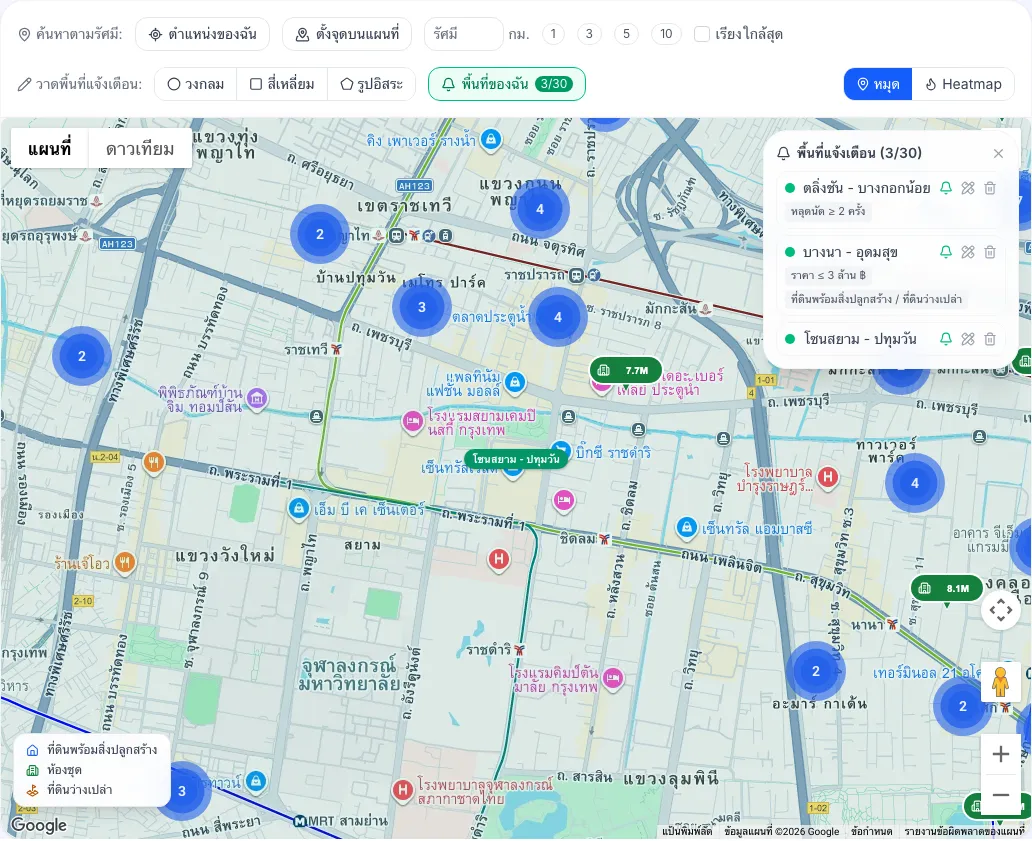
Task: Select the 5 km radius chip
Action: pos(626,34)
